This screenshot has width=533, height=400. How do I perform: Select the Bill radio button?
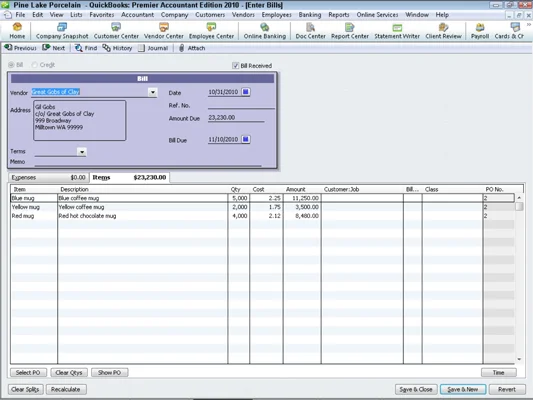click(11, 65)
